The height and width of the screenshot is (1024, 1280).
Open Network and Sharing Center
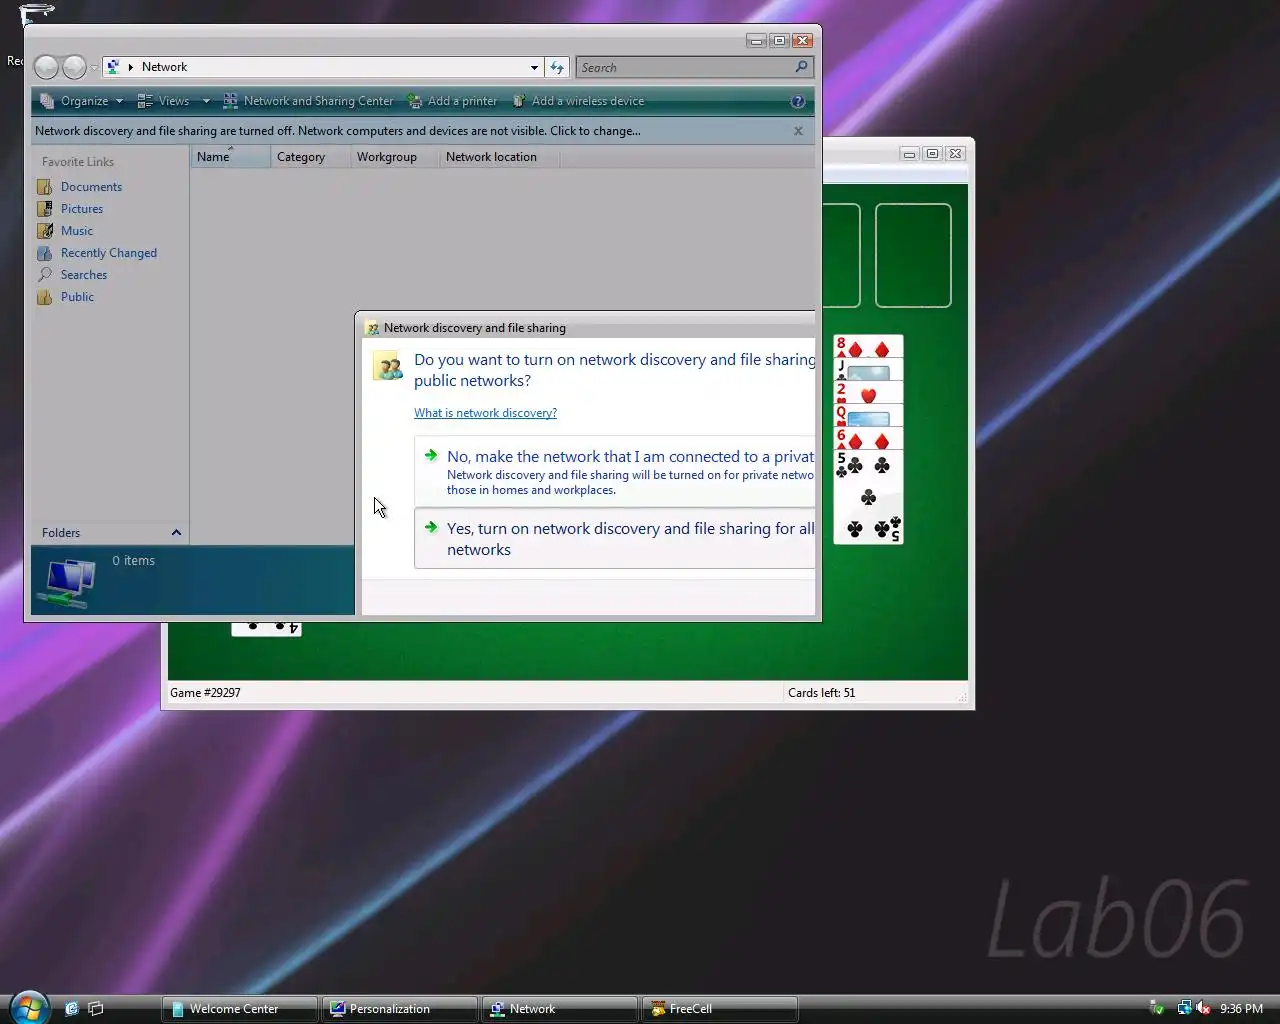pos(308,101)
